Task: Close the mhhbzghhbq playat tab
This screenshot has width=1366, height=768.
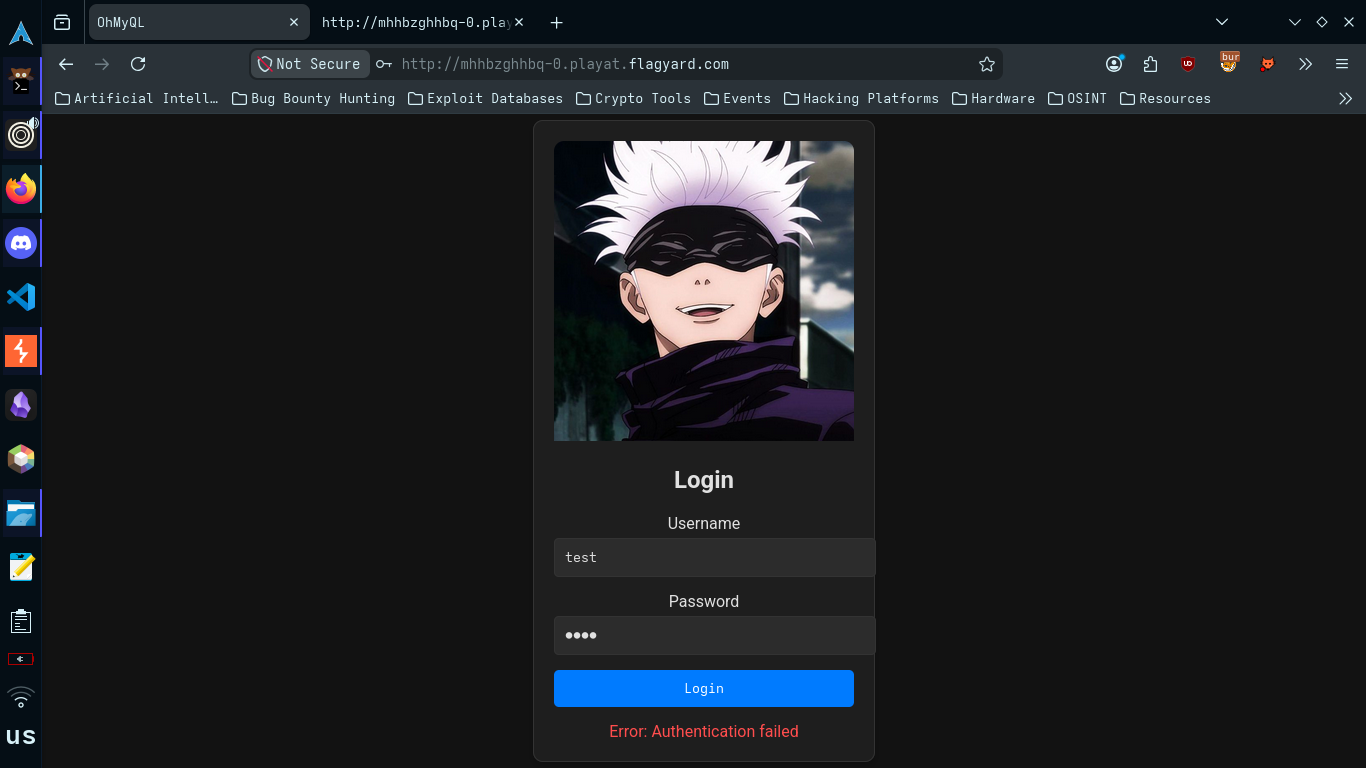Action: tap(518, 22)
